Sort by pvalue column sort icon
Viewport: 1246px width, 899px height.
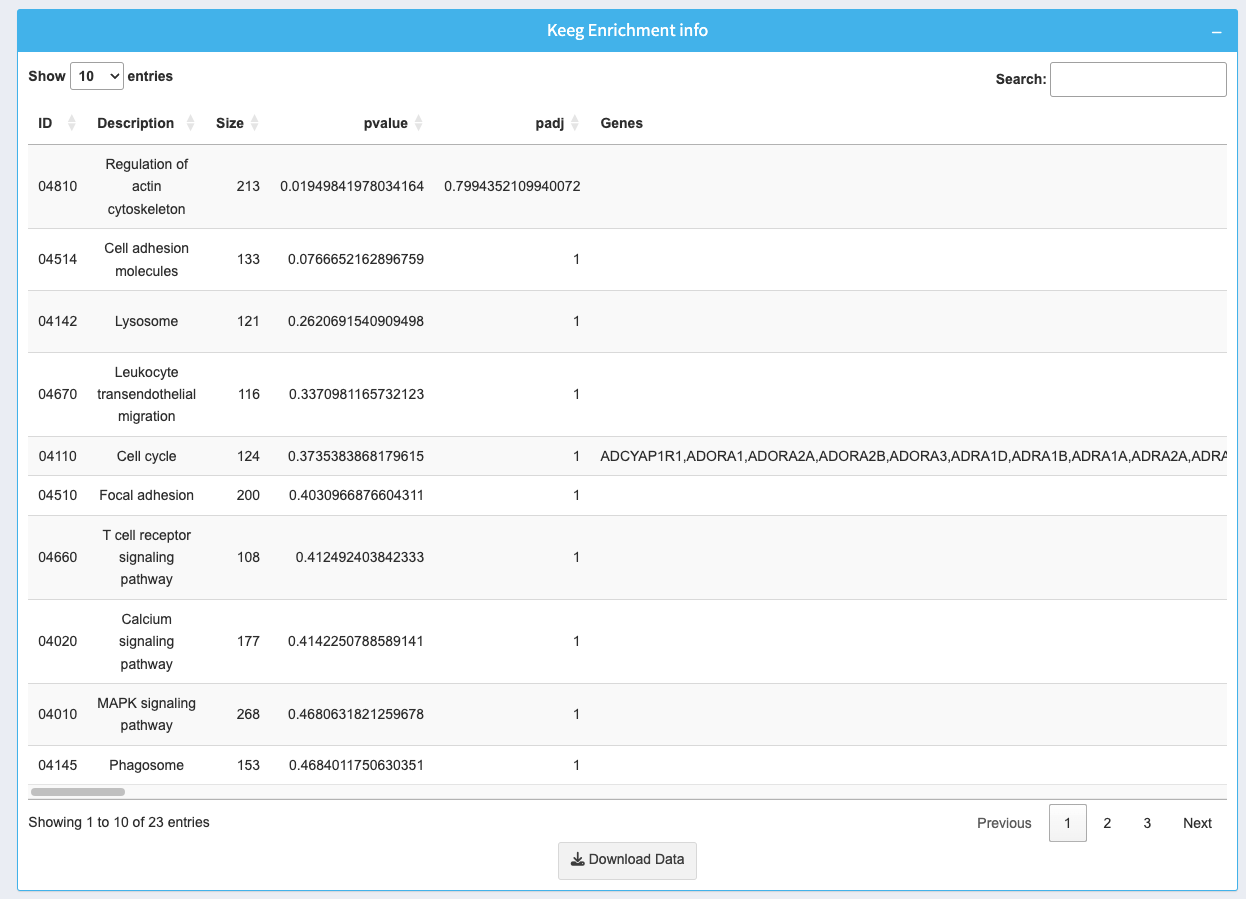(x=418, y=123)
